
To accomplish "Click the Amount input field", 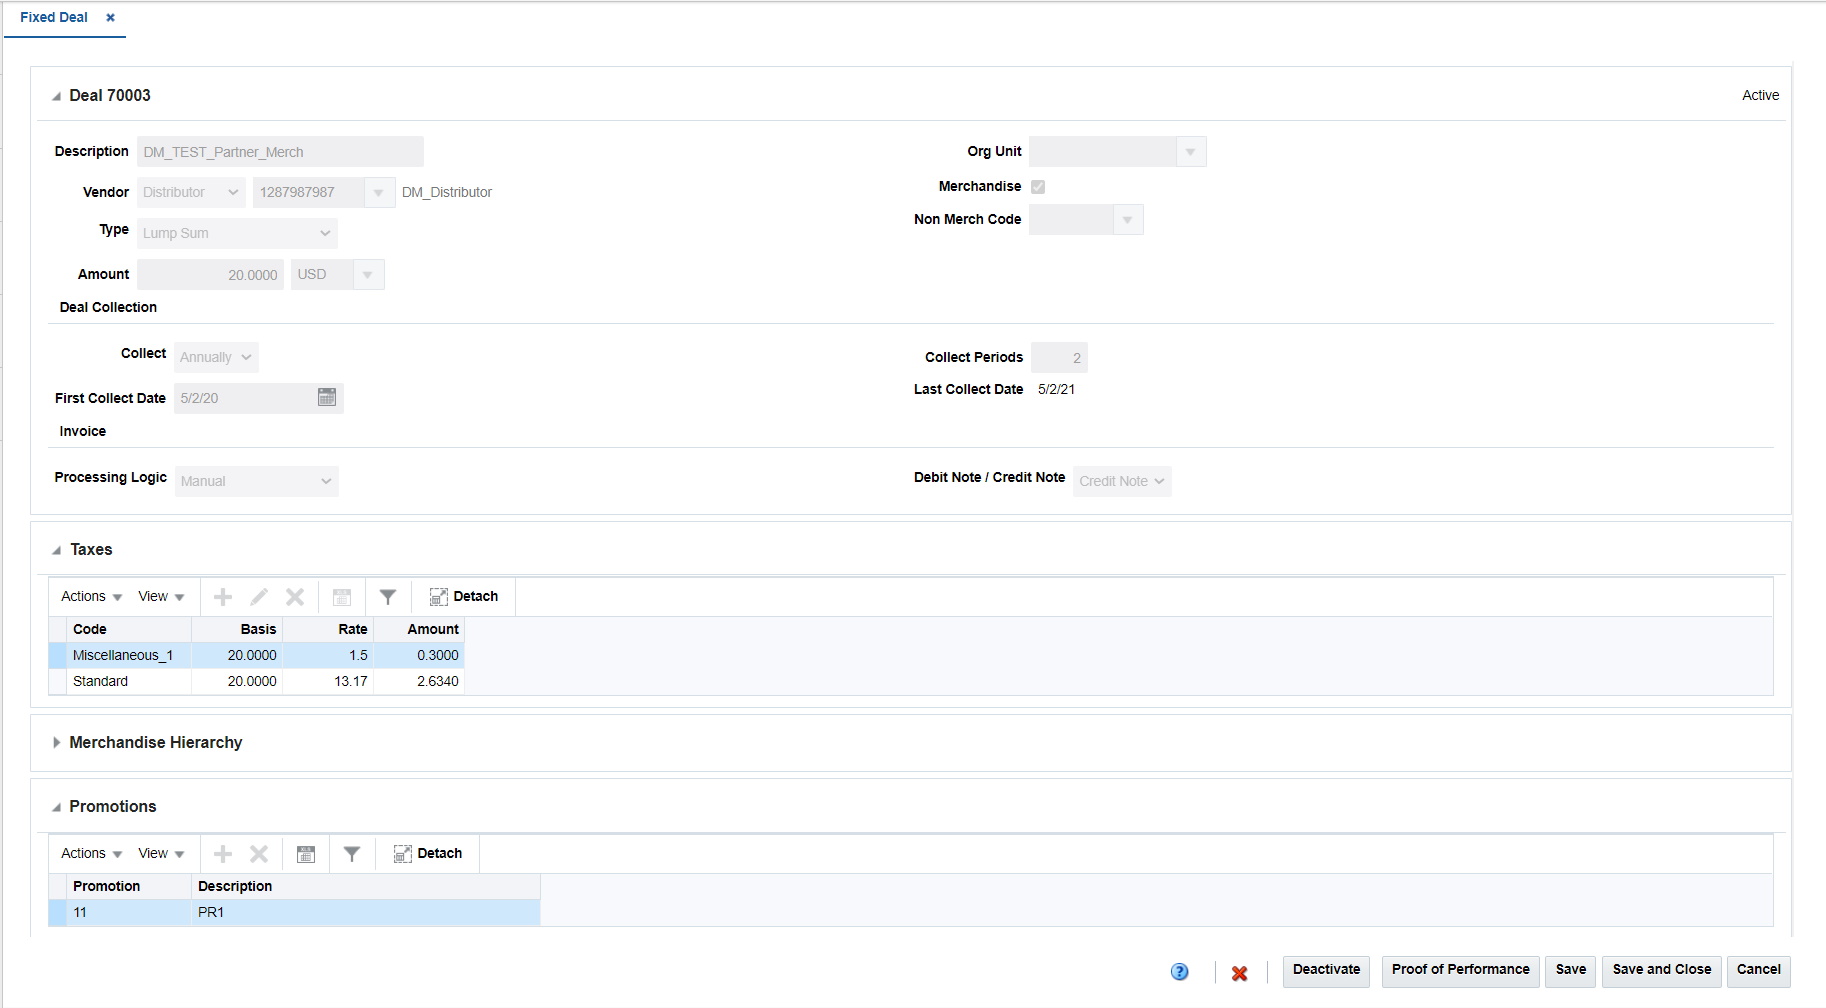I will [210, 274].
